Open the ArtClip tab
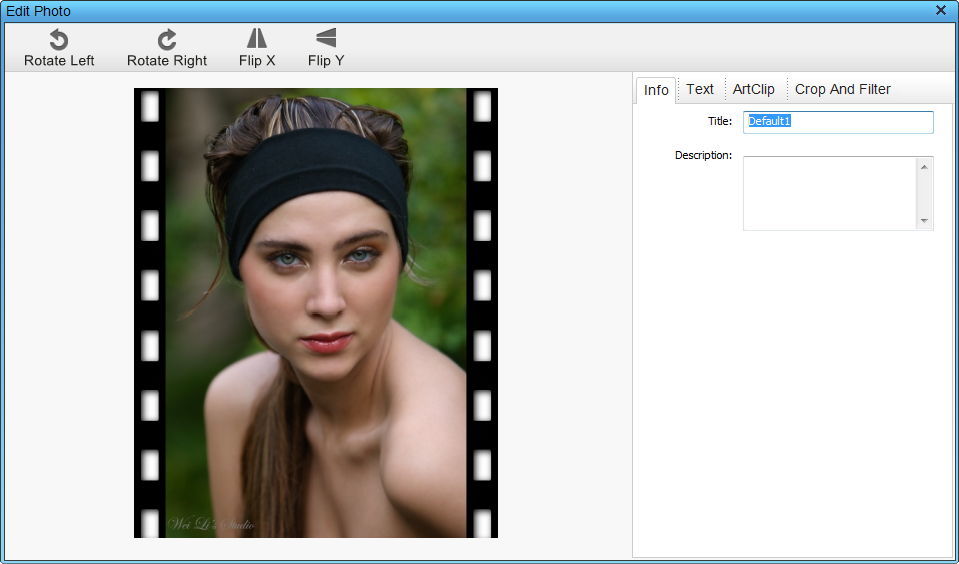This screenshot has height=564, width=959. pos(754,89)
